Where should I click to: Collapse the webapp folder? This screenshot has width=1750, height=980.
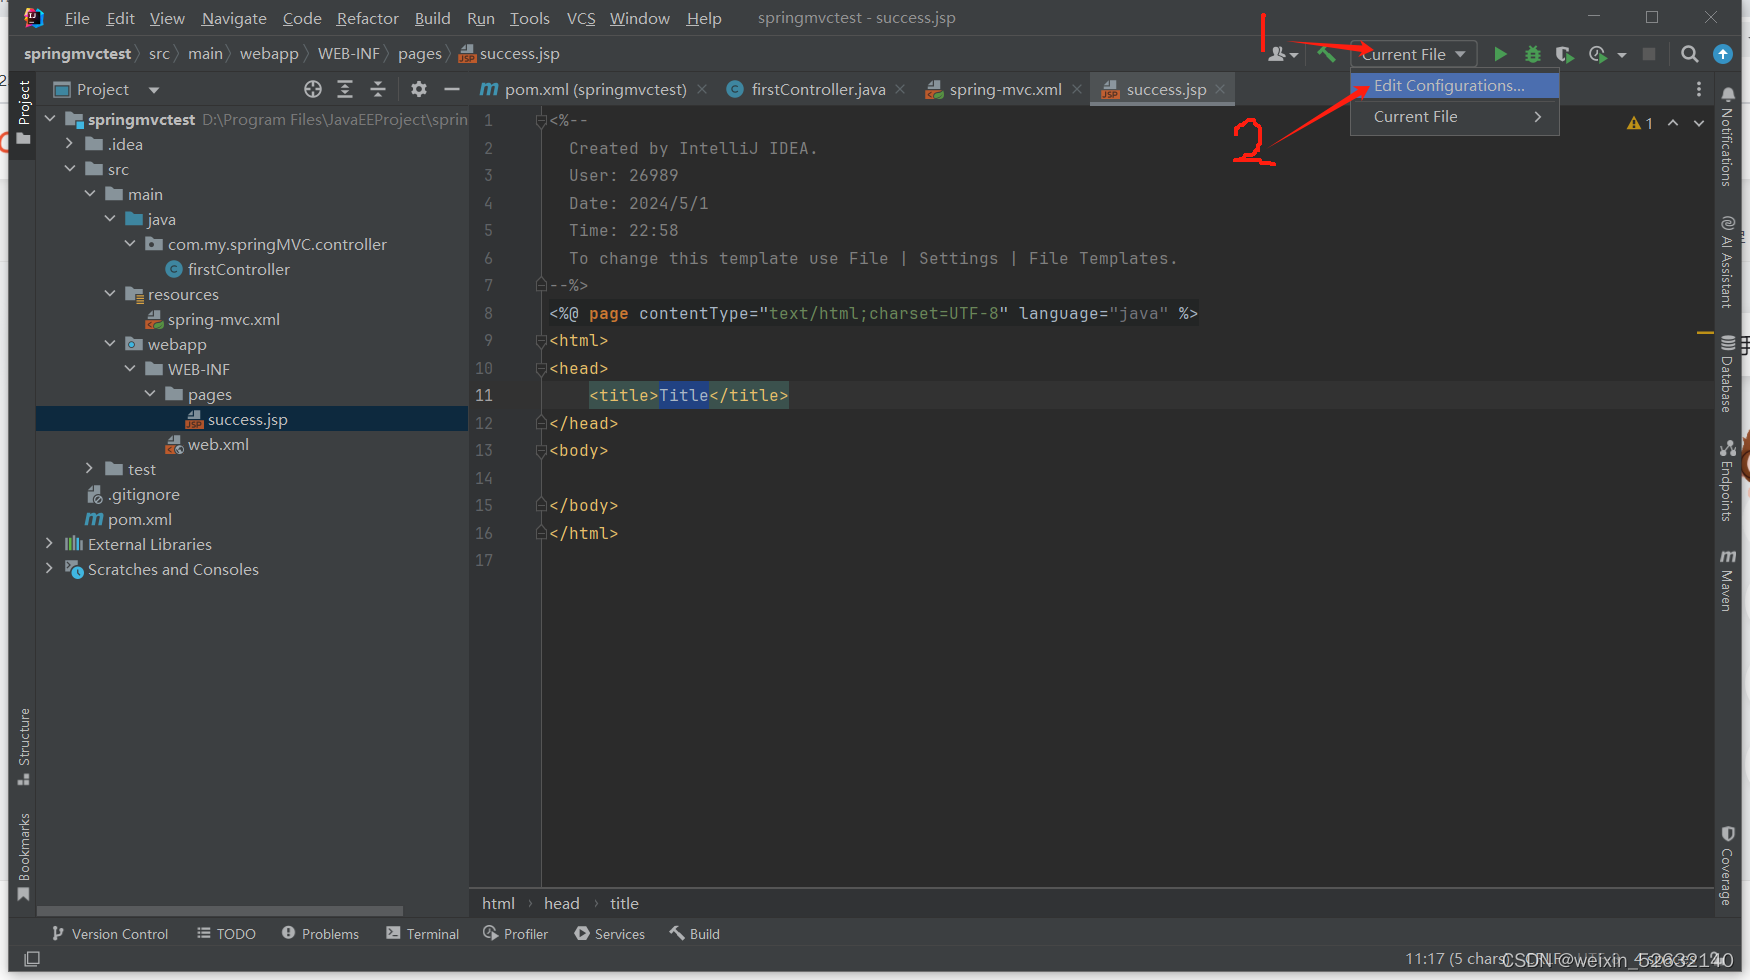[x=110, y=344]
